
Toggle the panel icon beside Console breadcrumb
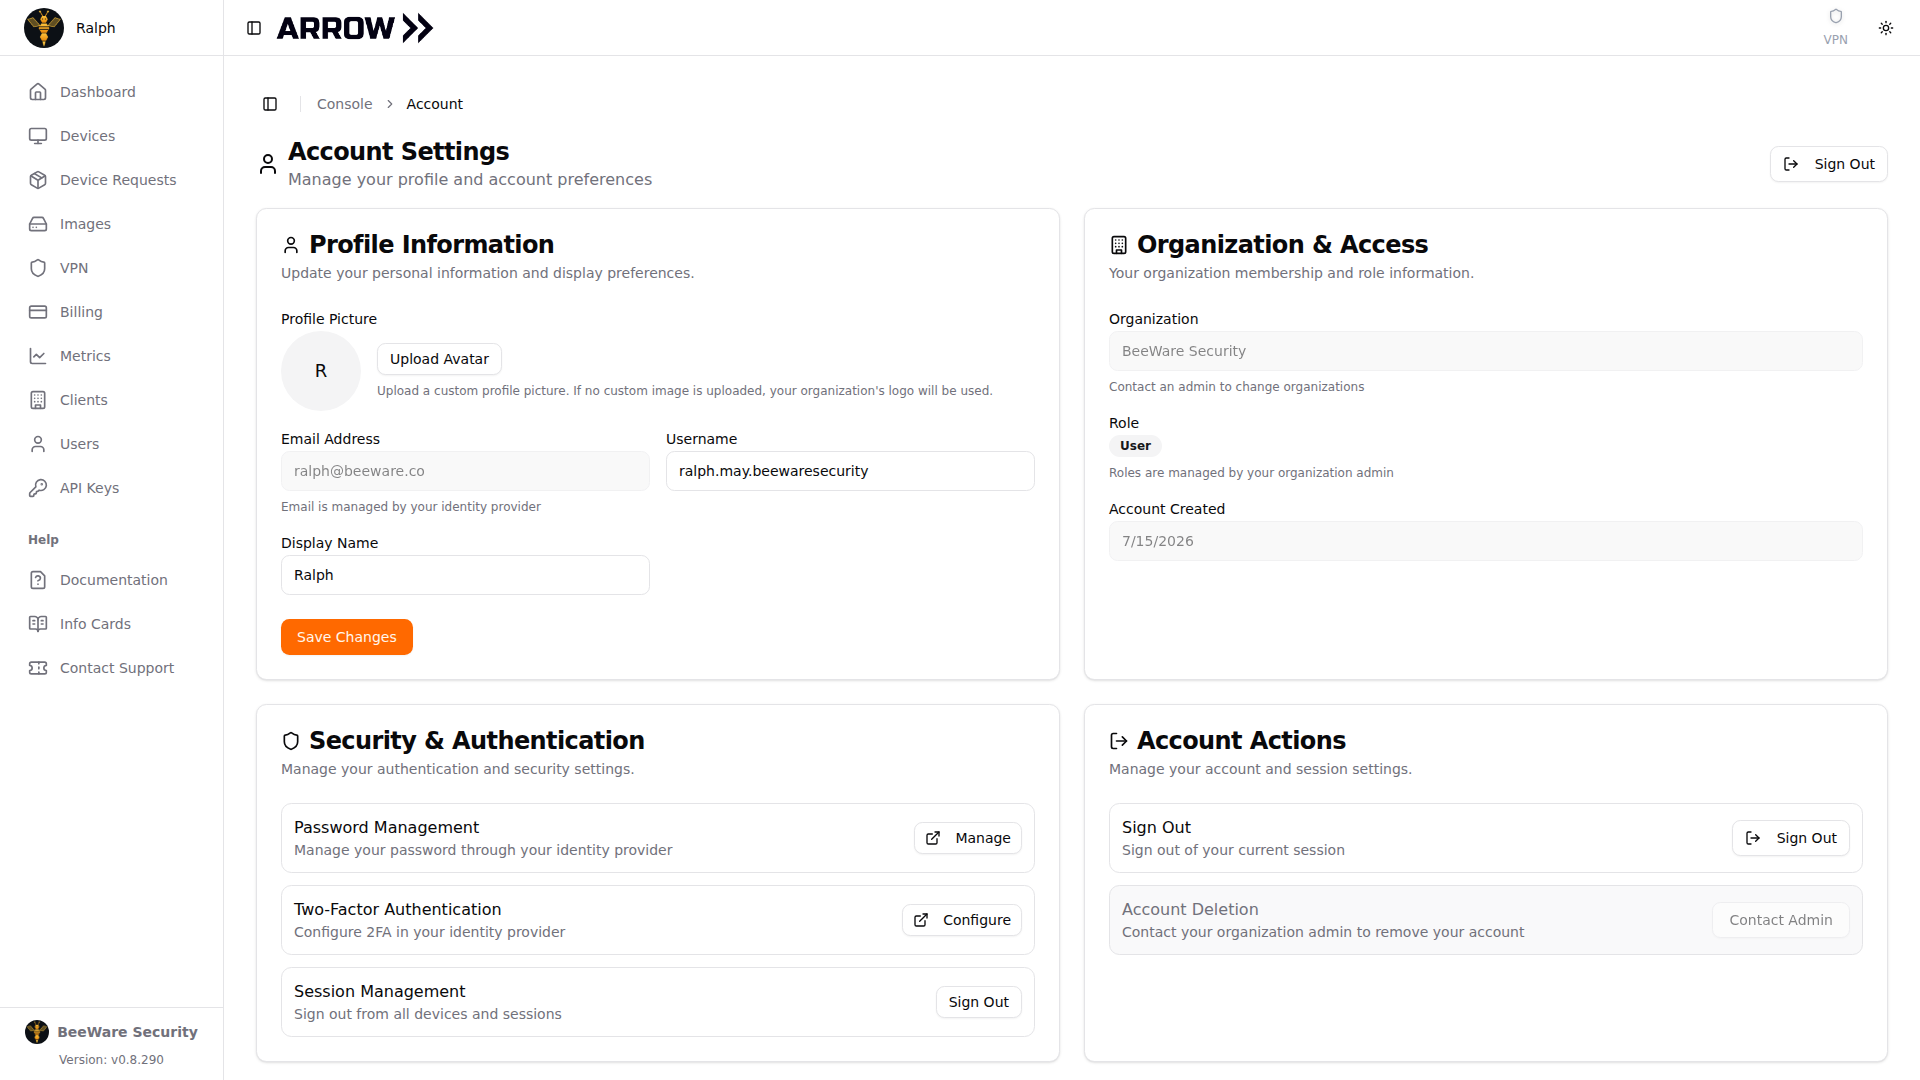270,104
